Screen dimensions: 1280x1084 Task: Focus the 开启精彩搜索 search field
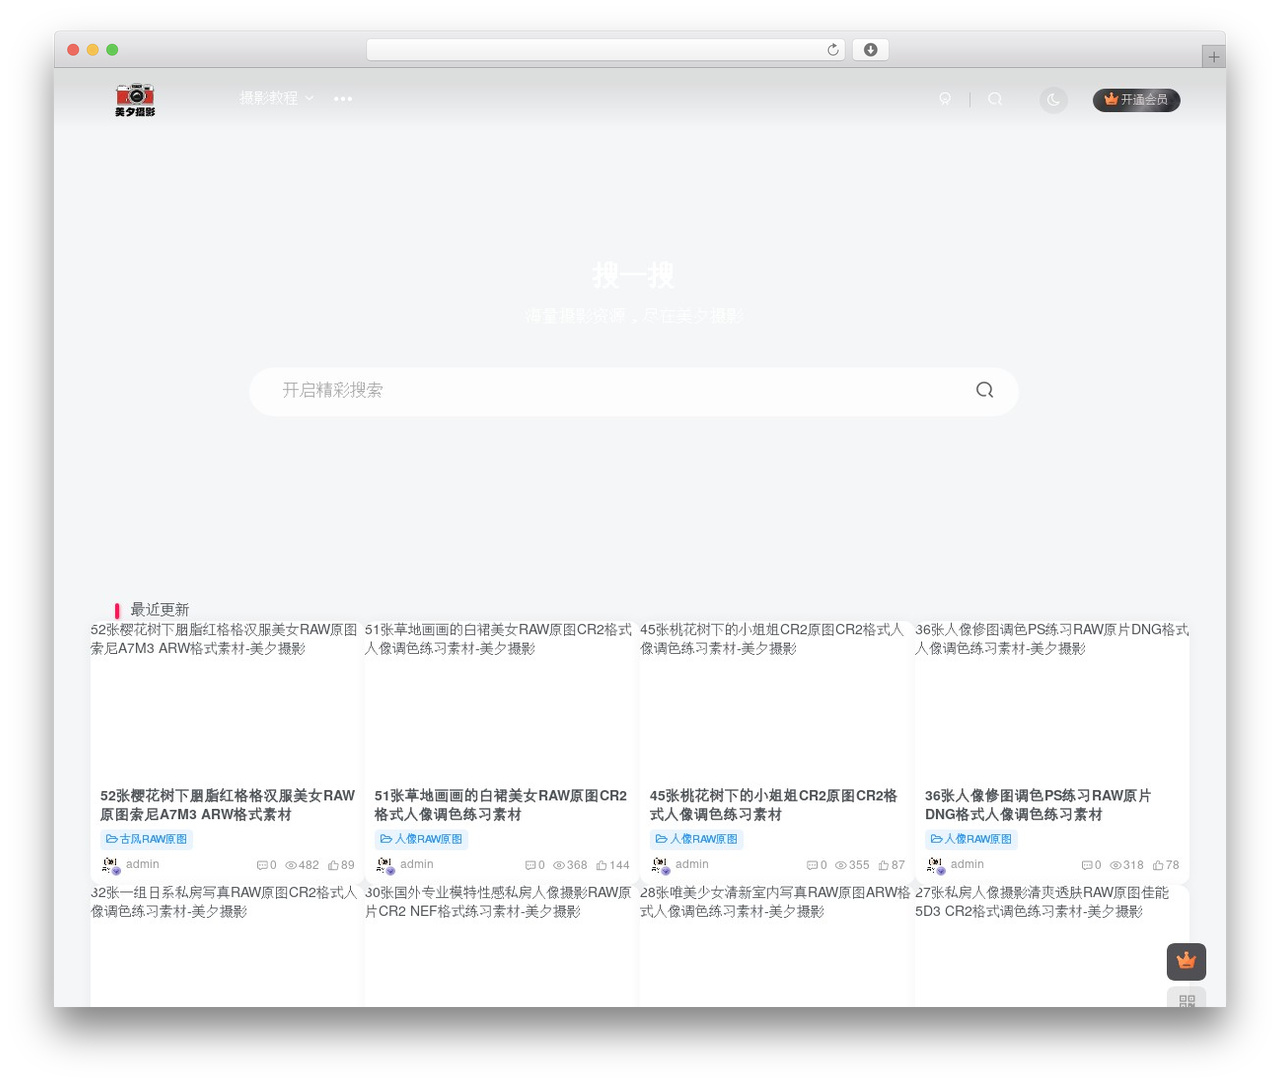pos(634,390)
